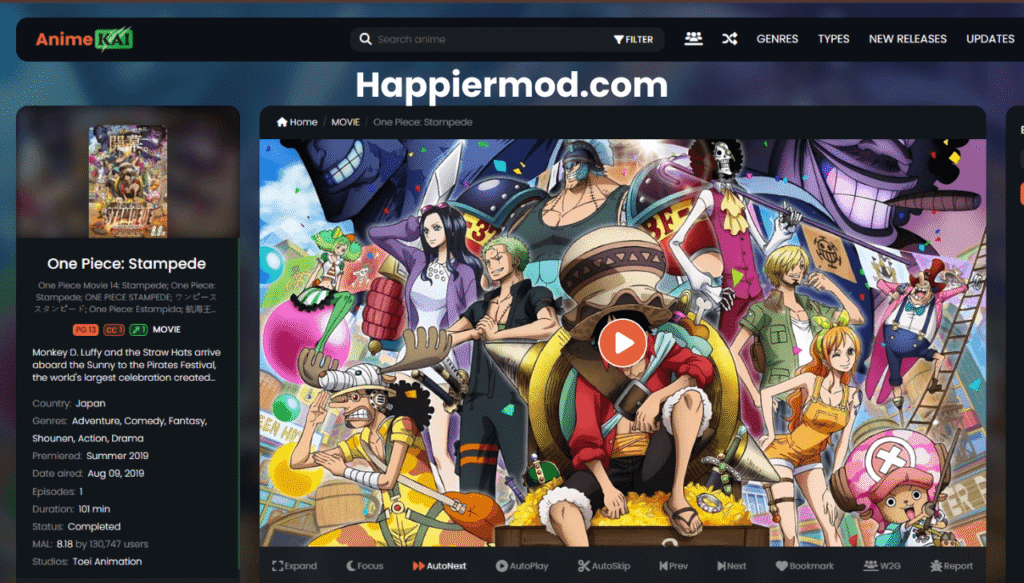Click the random shuffle anime icon

point(730,39)
